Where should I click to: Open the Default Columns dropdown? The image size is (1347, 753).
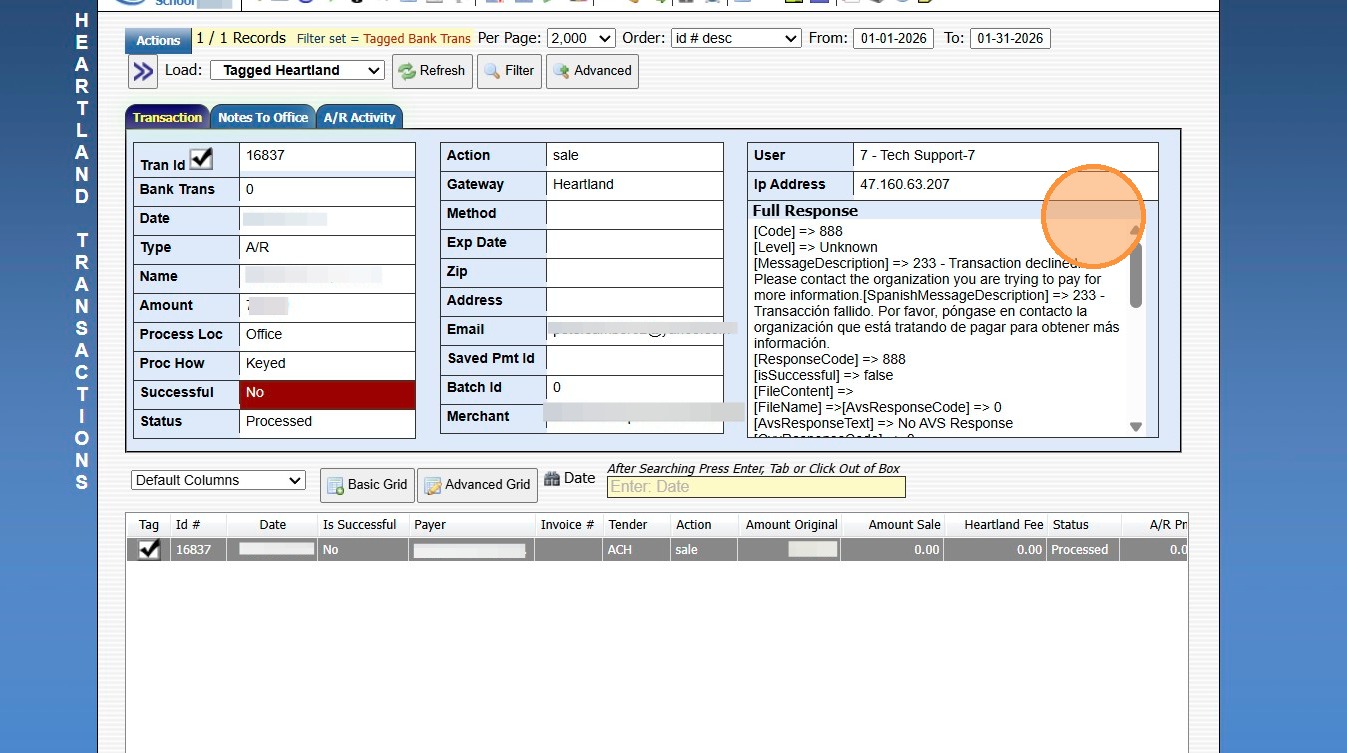pos(218,480)
